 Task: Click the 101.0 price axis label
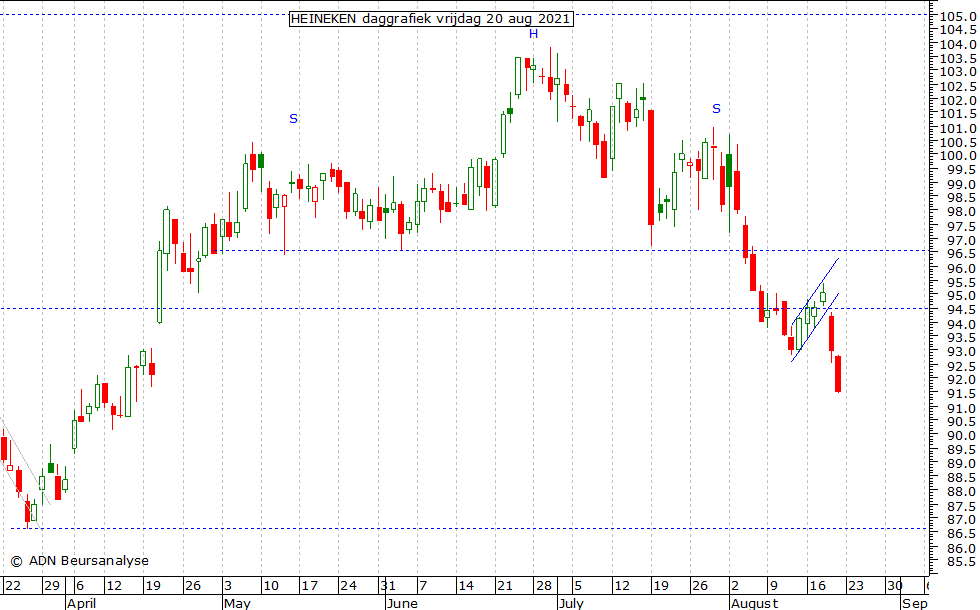coord(958,128)
